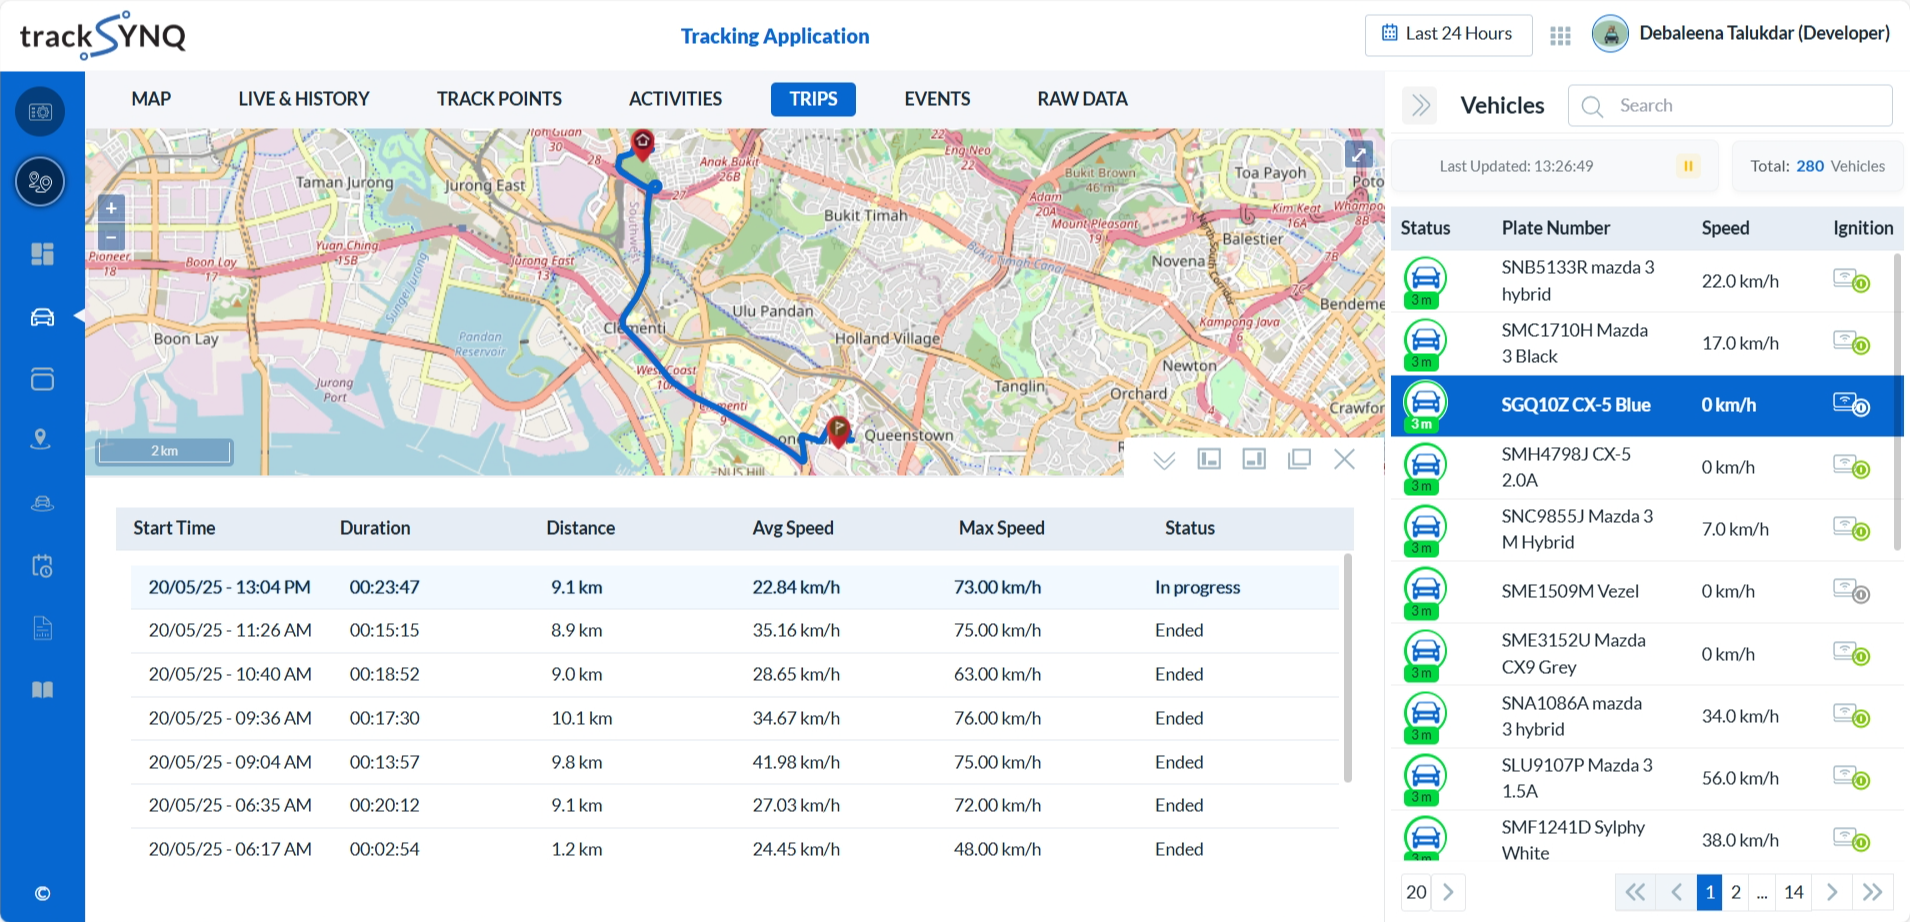Click the manual book icon in sidebar
This screenshot has height=922, width=1910.
click(x=41, y=689)
